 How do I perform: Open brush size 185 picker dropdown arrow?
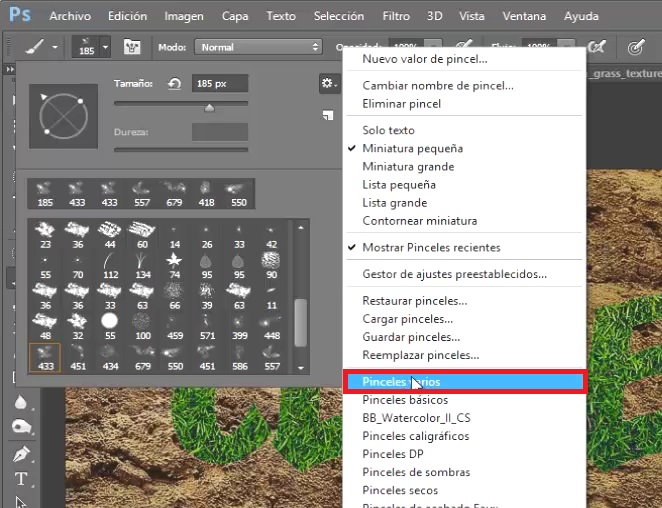click(105, 46)
